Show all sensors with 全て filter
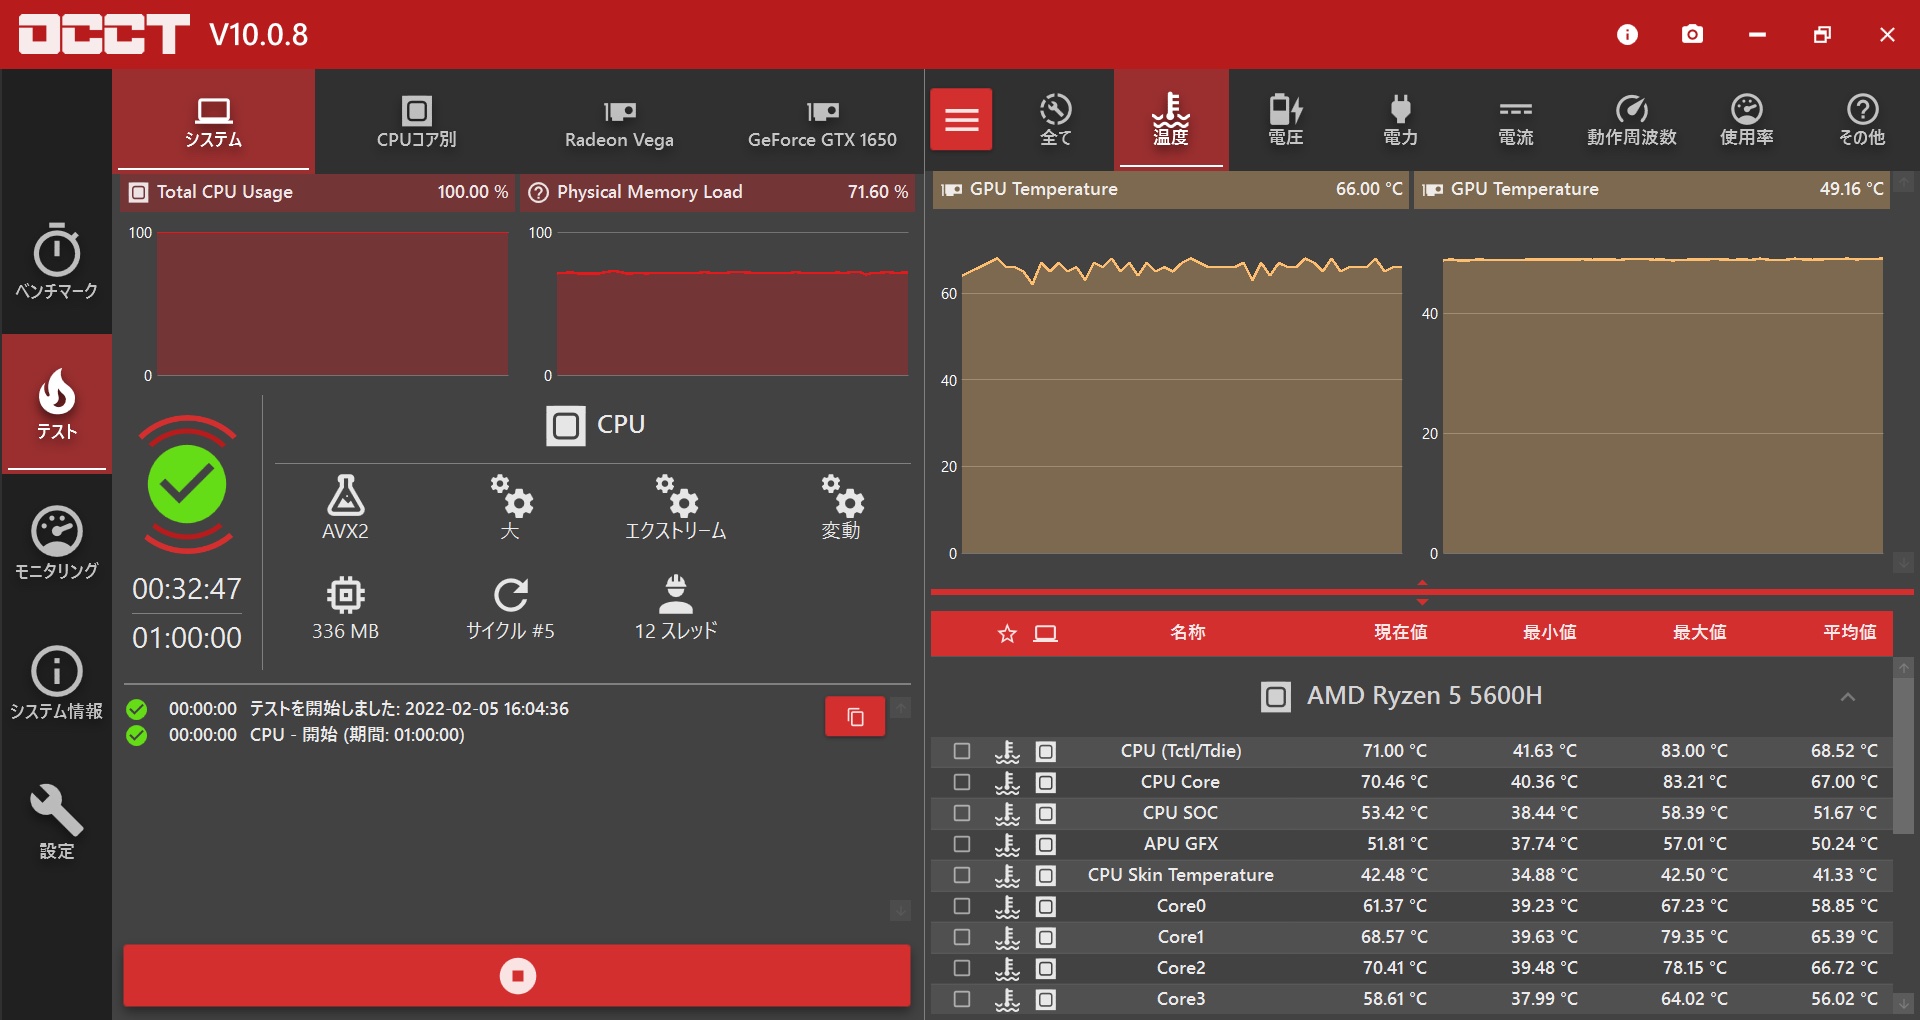1920x1020 pixels. click(1055, 120)
